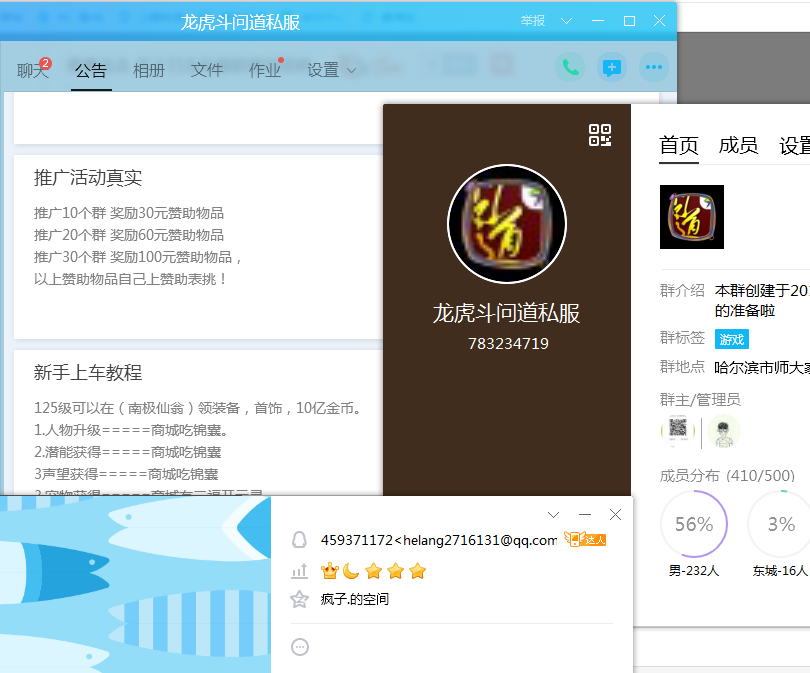Click the 举报 report button

point(533,21)
